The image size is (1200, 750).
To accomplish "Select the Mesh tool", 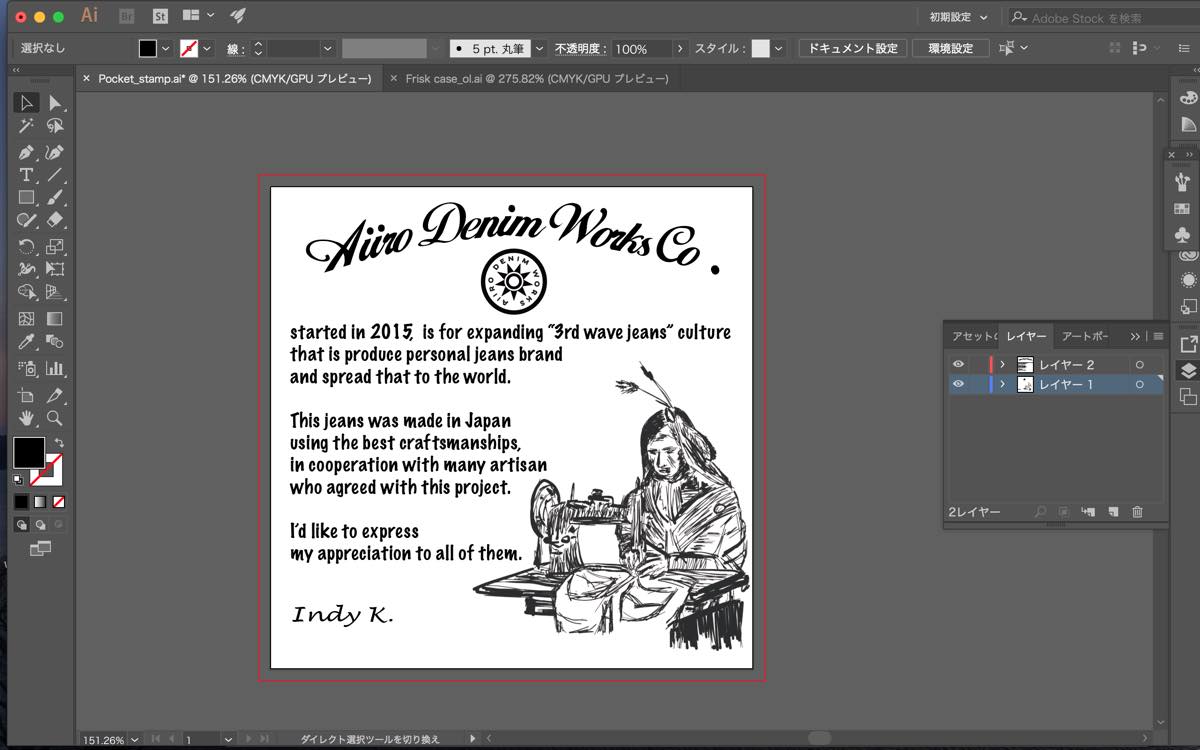I will click(x=26, y=320).
